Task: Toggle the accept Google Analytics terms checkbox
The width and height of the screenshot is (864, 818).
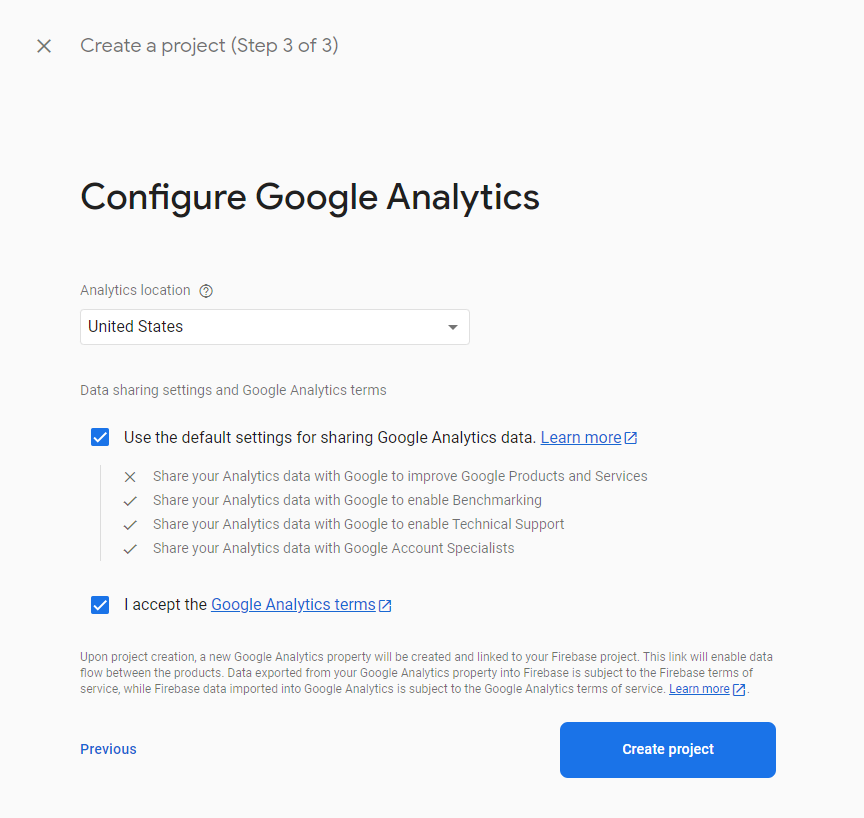Action: click(x=100, y=605)
